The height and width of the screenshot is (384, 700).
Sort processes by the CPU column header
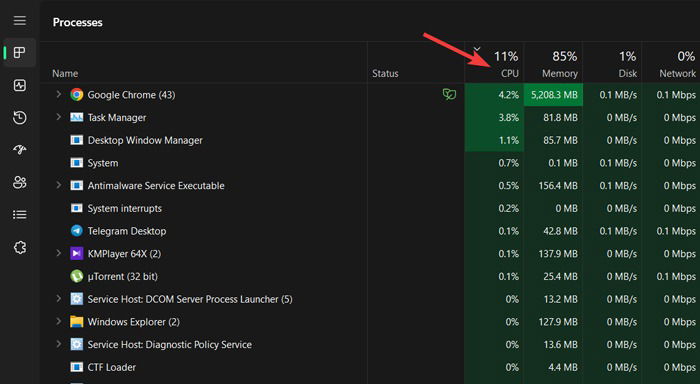click(x=494, y=63)
